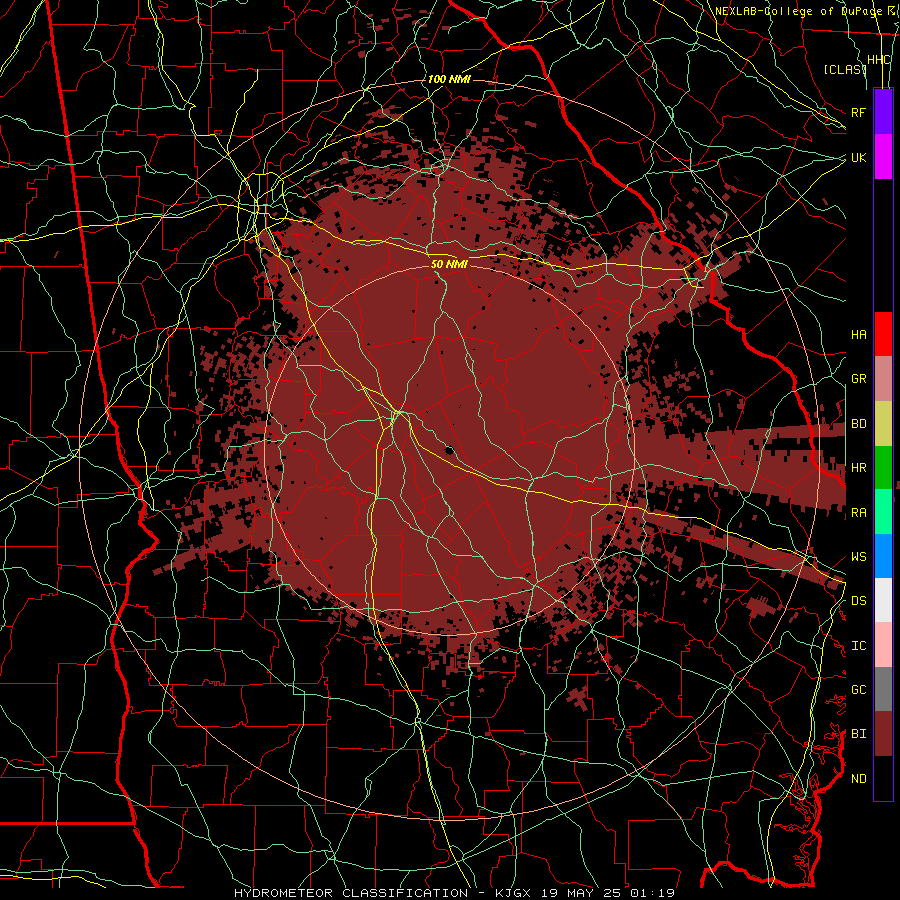Image resolution: width=900 pixels, height=900 pixels.
Task: Click the BI dark red color swatch
Action: click(x=883, y=734)
